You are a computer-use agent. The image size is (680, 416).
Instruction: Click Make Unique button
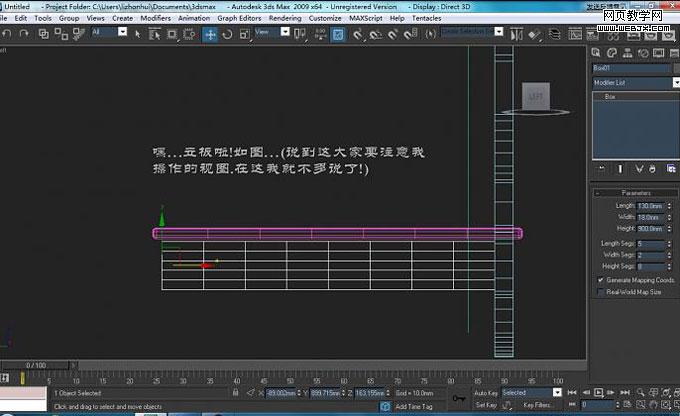pos(639,169)
